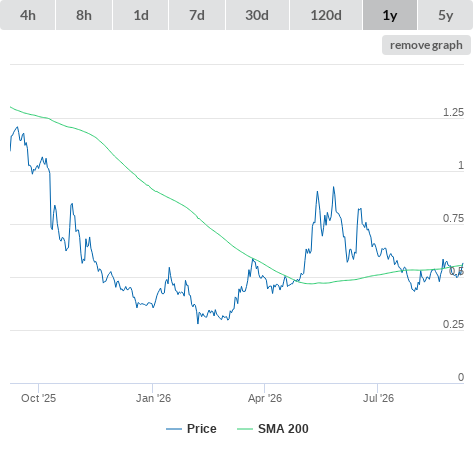
Task: Open the 7d time range tab
Action: (x=197, y=15)
